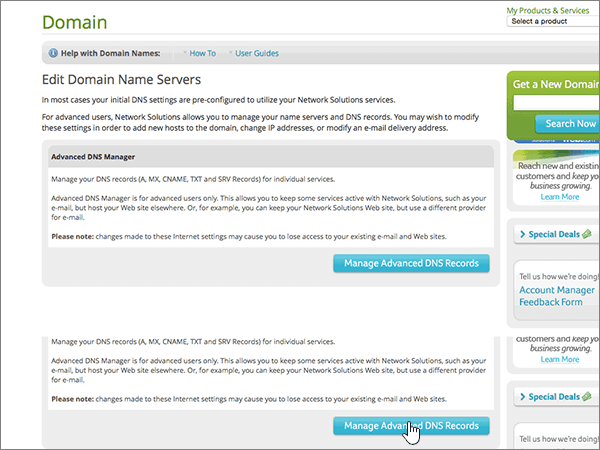The image size is (600, 450).
Task: Click the info icon beside Help with Domain Names
Action: click(53, 53)
